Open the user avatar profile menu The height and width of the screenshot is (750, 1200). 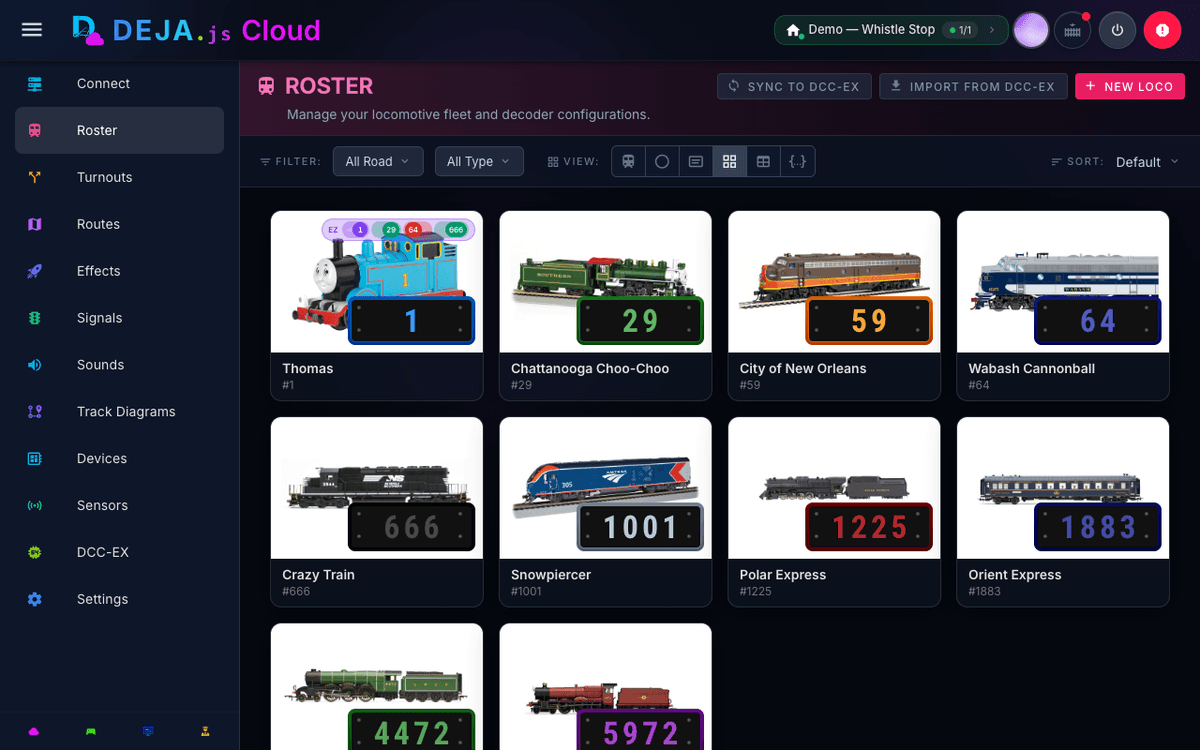pos(1031,30)
